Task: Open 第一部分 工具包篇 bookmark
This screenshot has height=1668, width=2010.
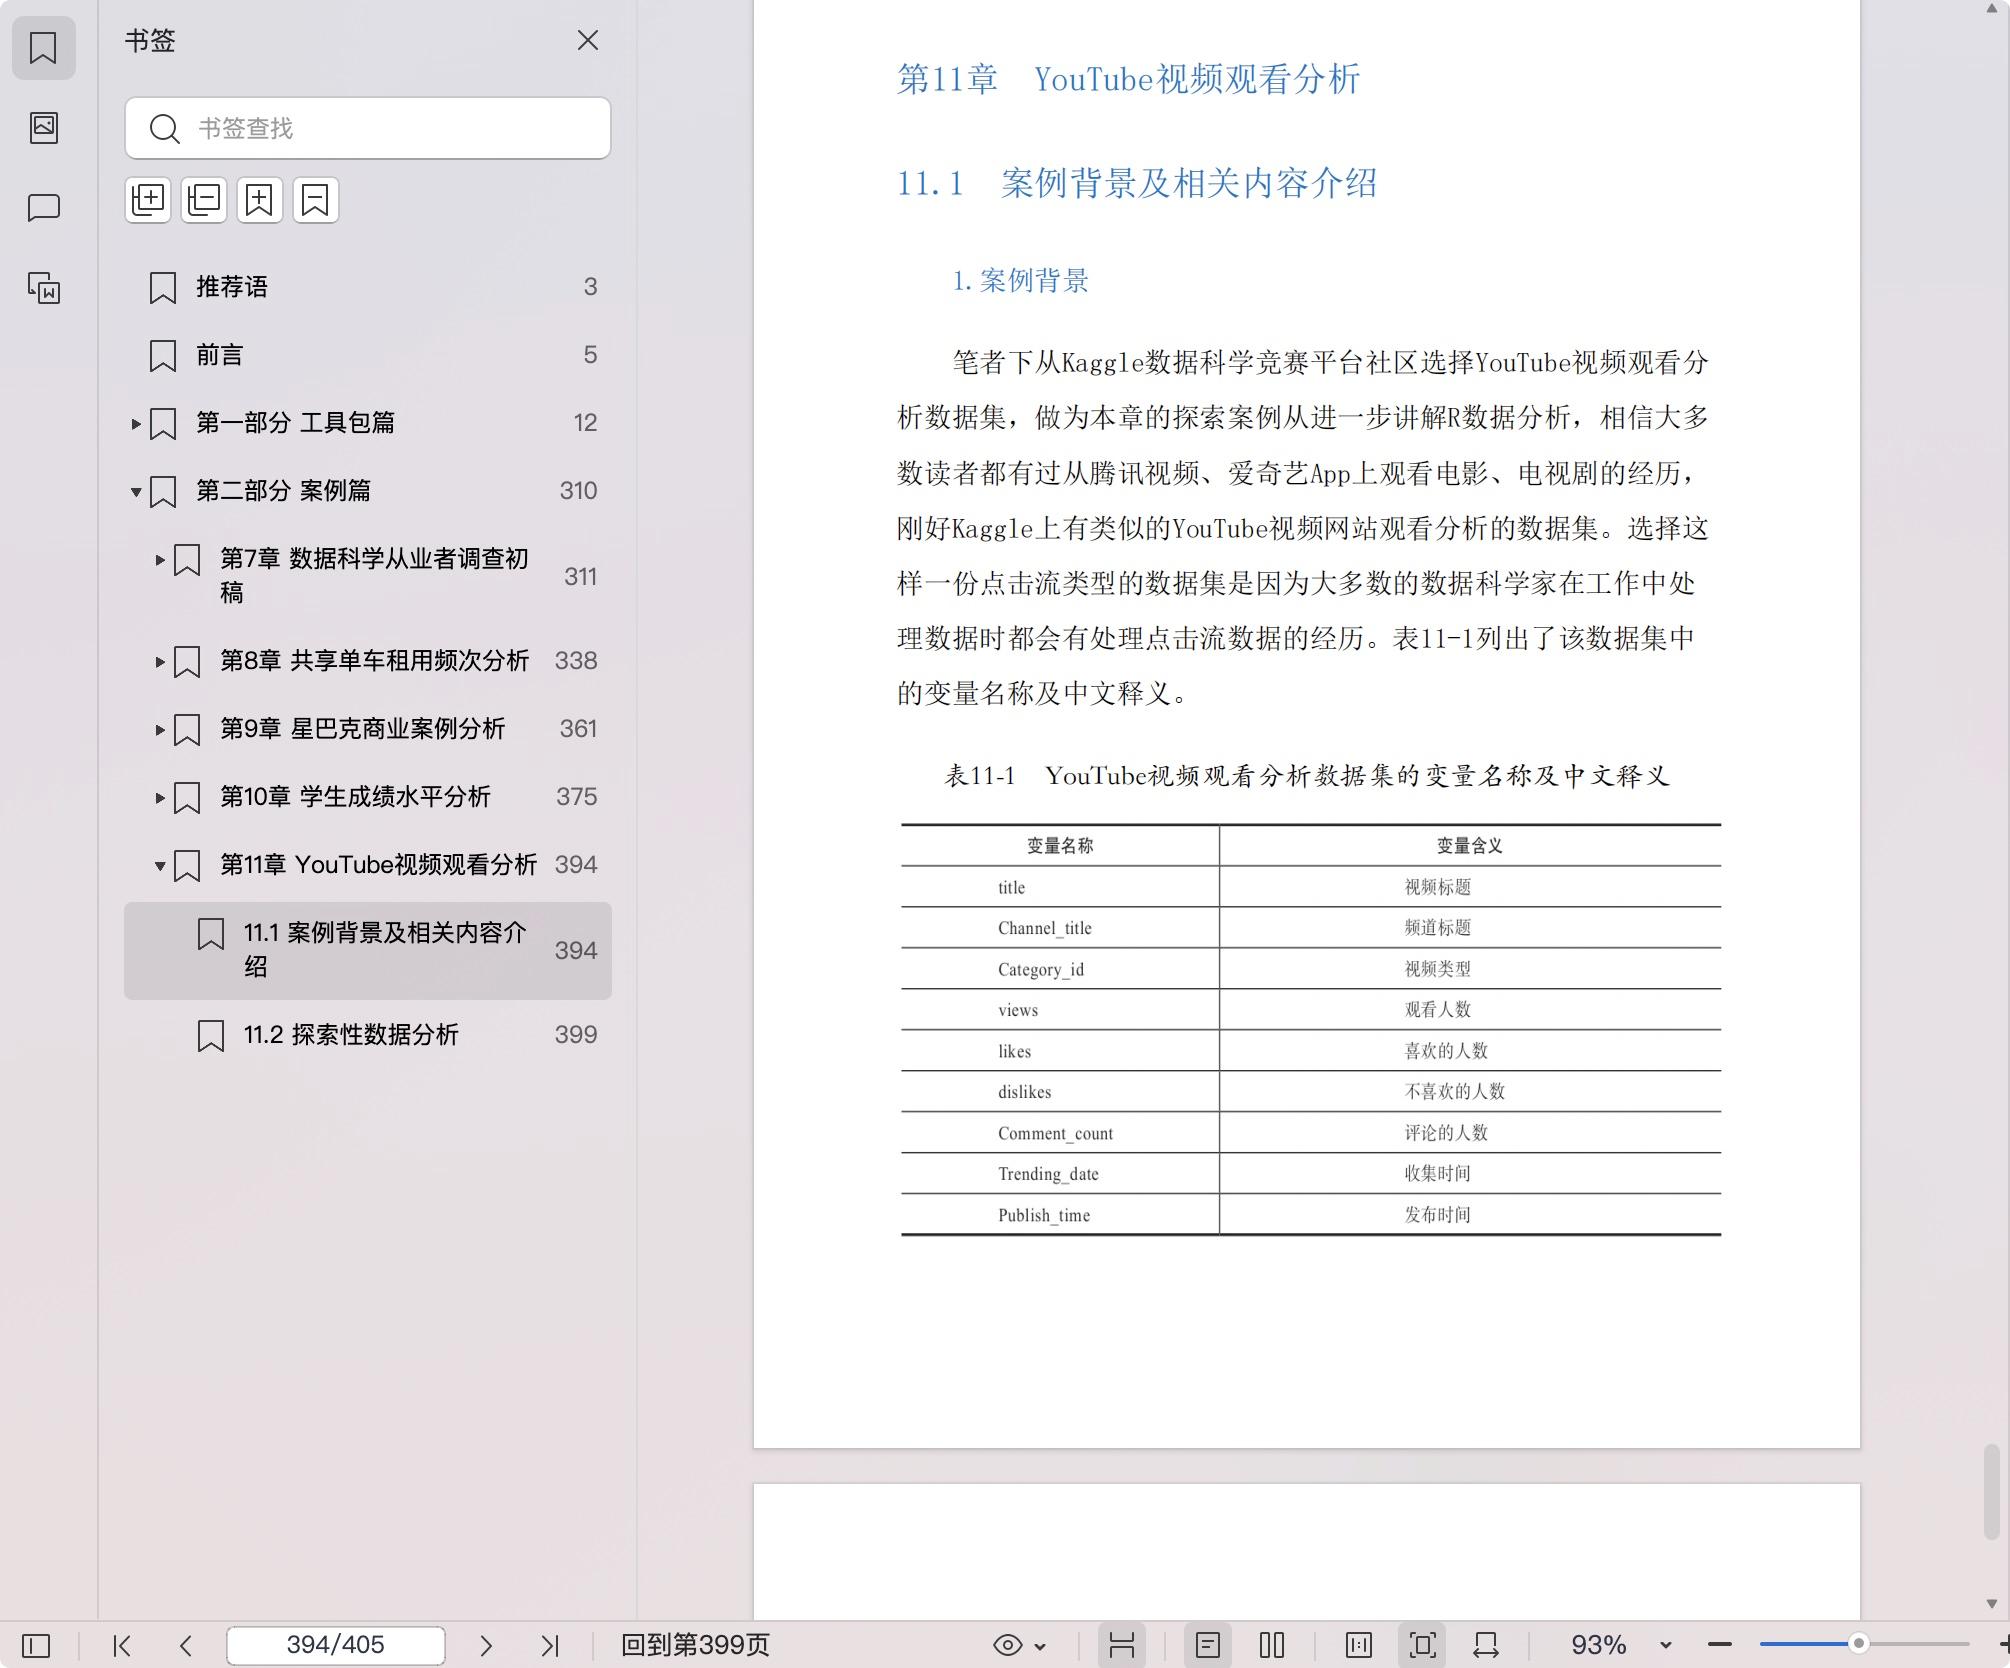Action: point(295,423)
